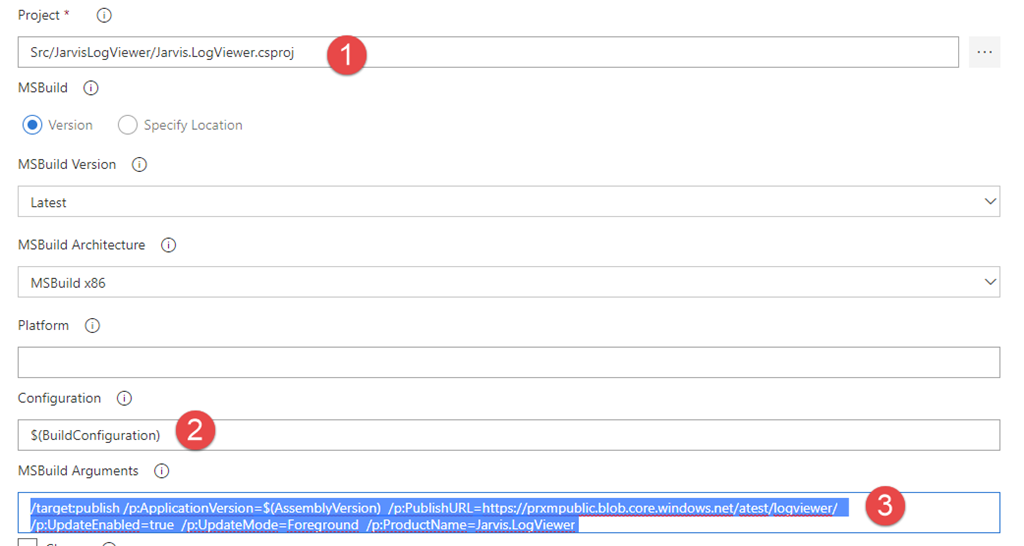The width and height of the screenshot is (1024, 546).
Task: Focus the empty Platform text field
Action: pos(508,362)
